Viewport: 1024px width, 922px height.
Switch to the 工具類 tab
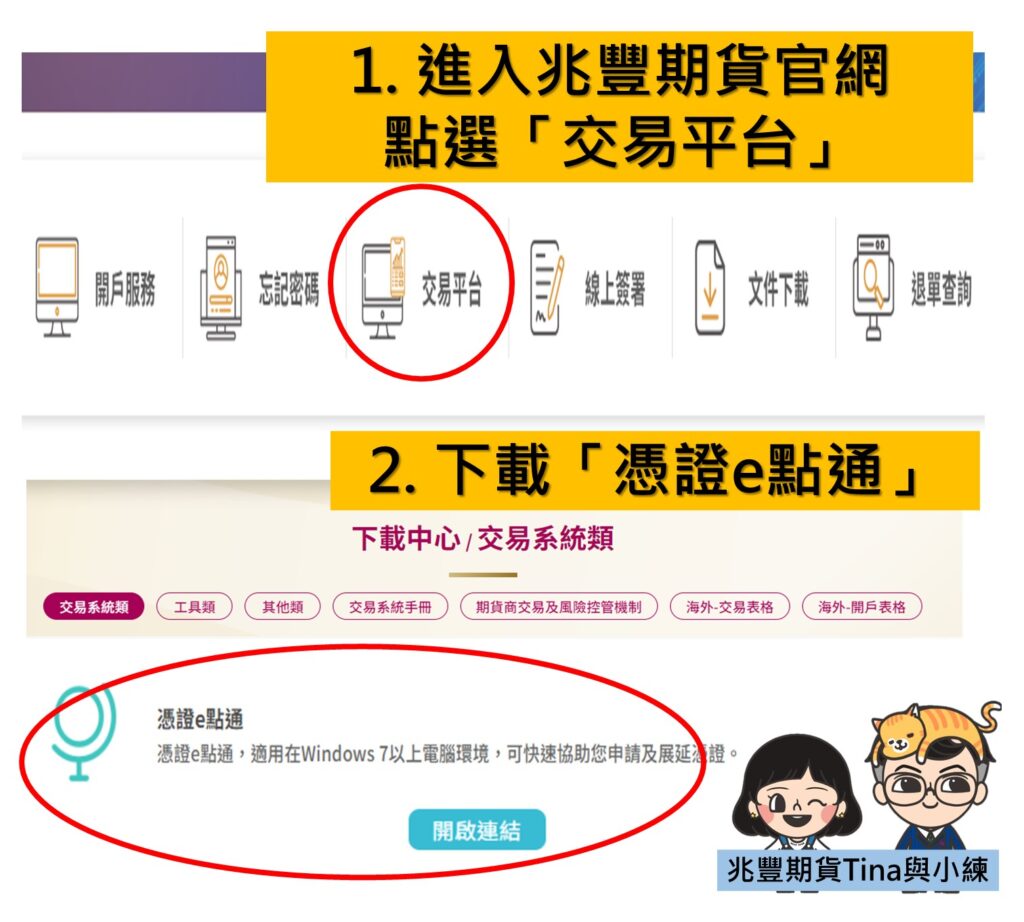pos(195,607)
